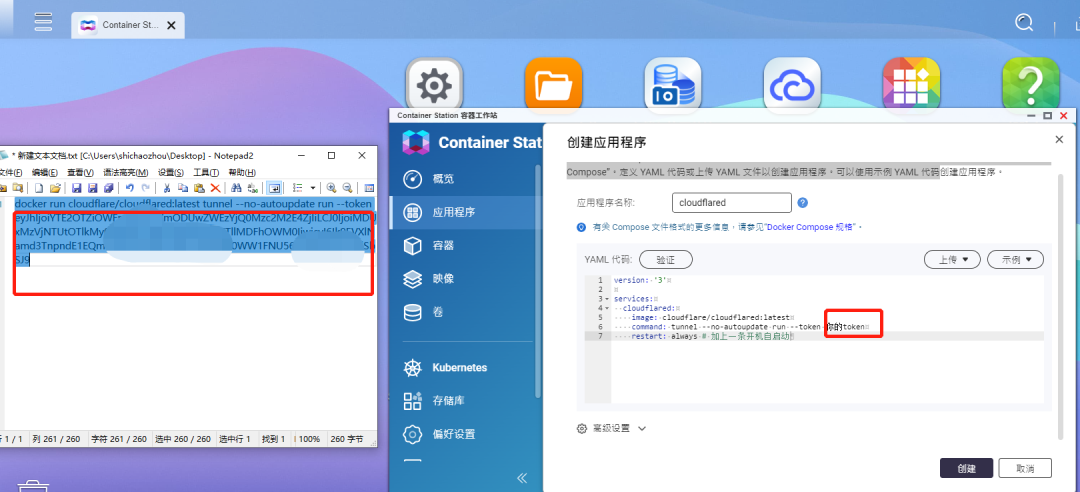Click the 创建 create button

tap(966, 468)
